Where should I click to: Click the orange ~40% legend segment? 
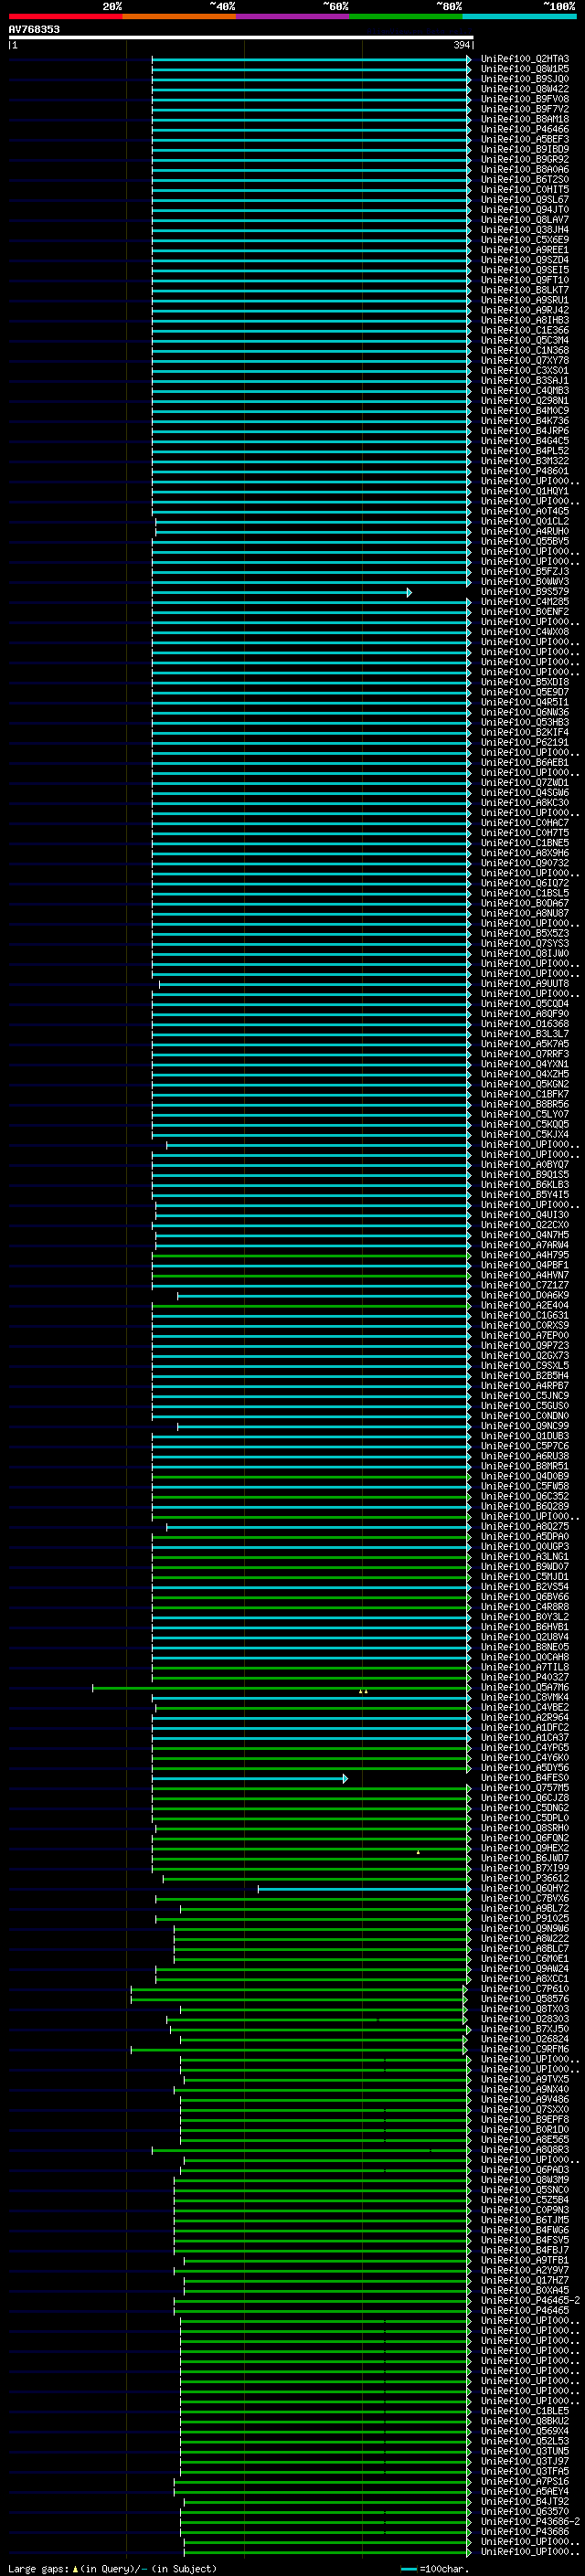[179, 16]
